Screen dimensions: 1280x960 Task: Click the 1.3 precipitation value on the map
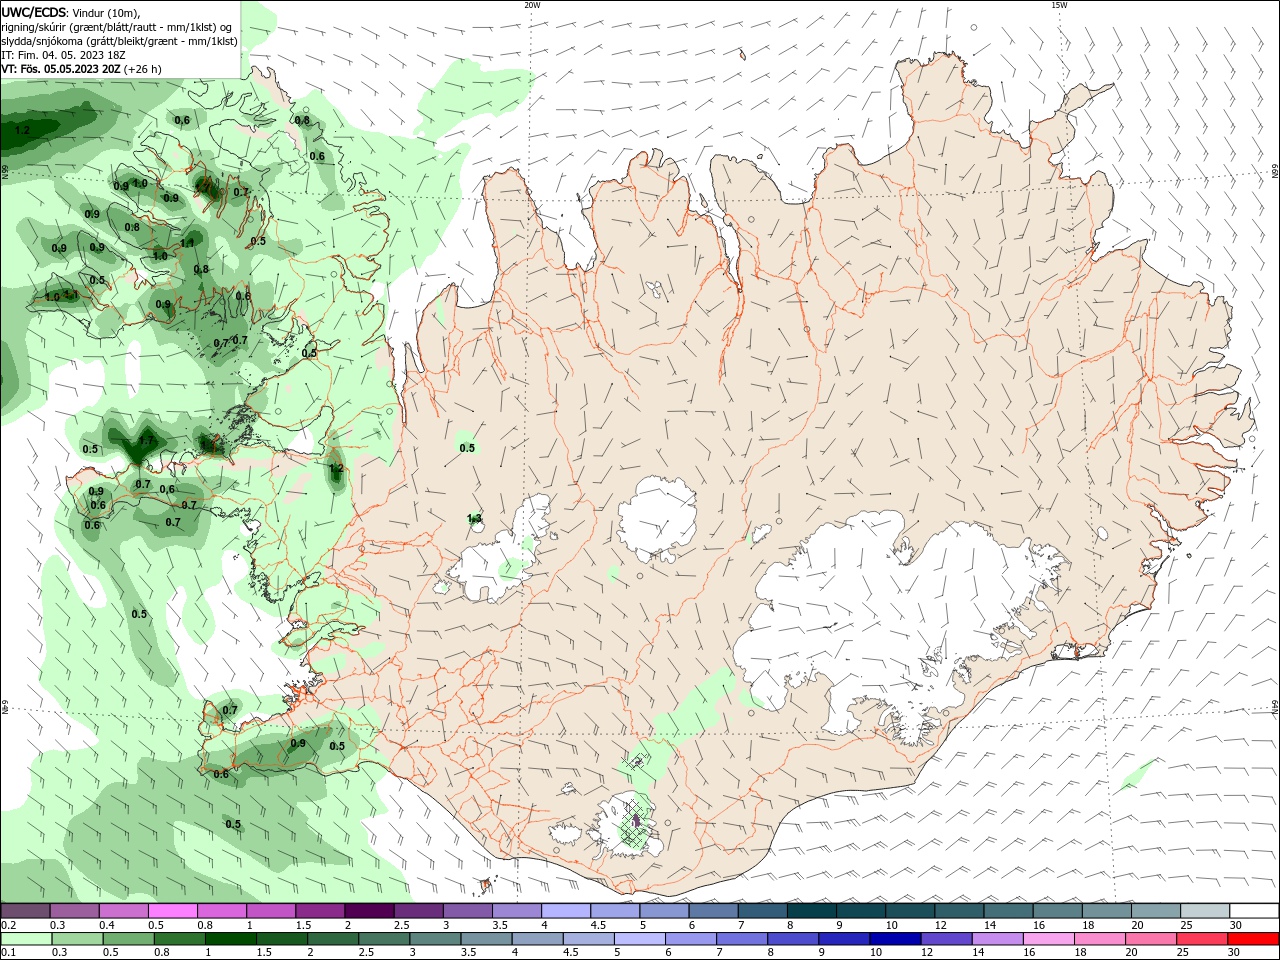474,518
